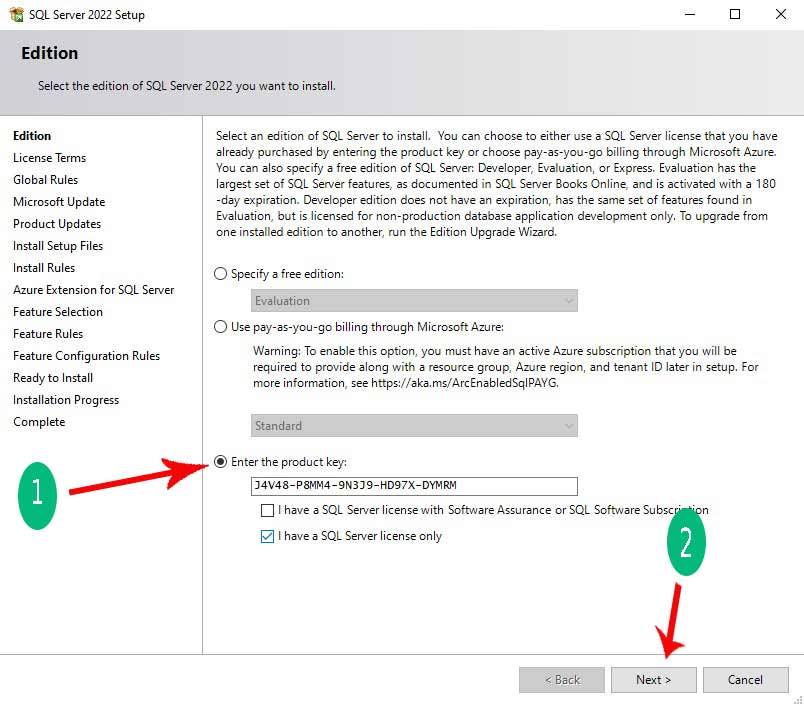The height and width of the screenshot is (706, 804).
Task: Select Azure Extension for SQL Server step
Action: point(94,290)
